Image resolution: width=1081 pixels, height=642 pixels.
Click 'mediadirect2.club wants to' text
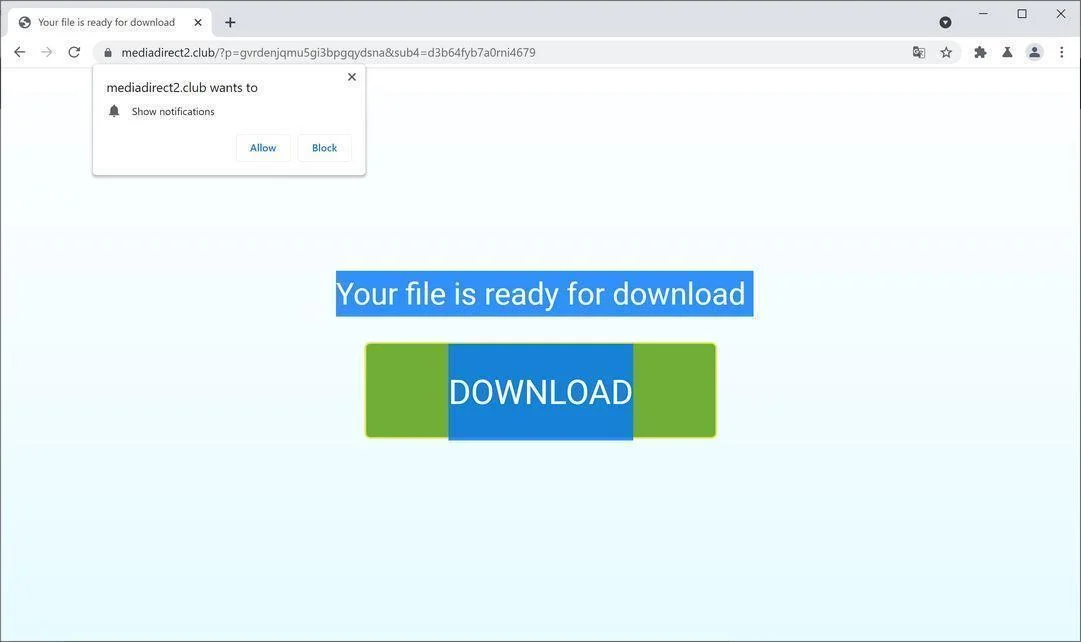(x=182, y=88)
